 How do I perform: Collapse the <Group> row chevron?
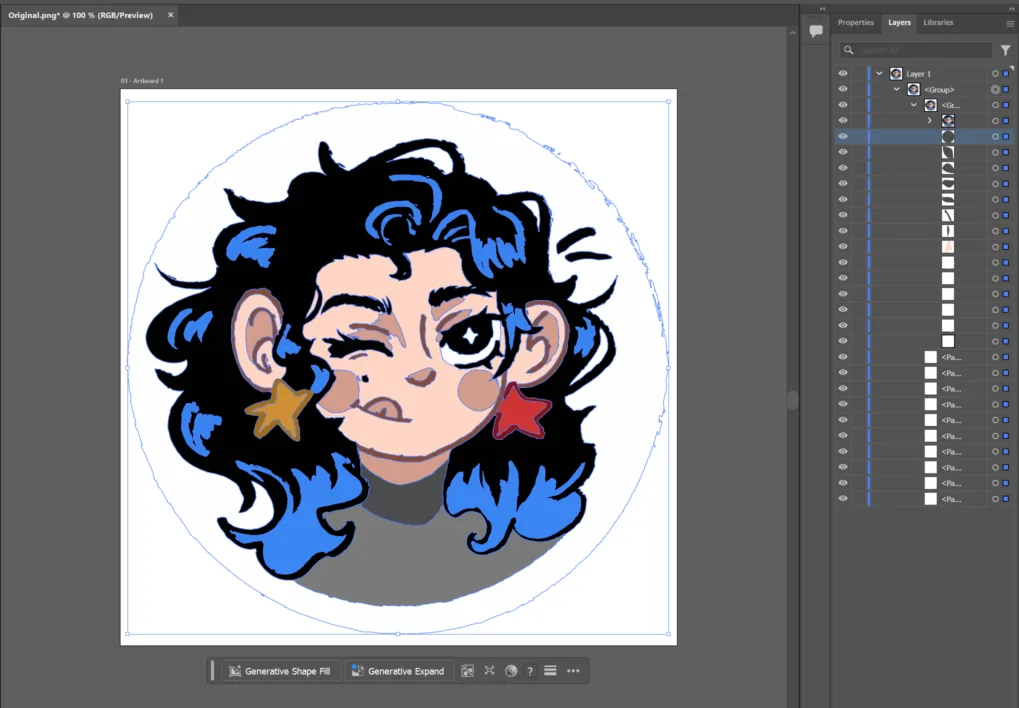click(897, 89)
